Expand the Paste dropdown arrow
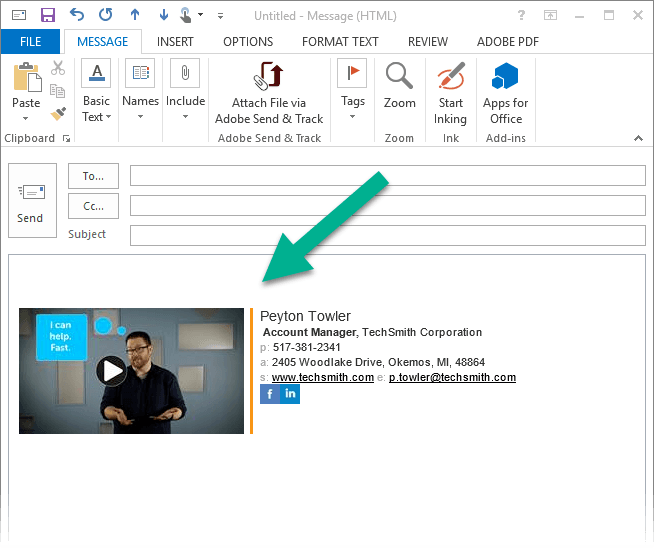The width and height of the screenshot is (654, 549). 26,118
